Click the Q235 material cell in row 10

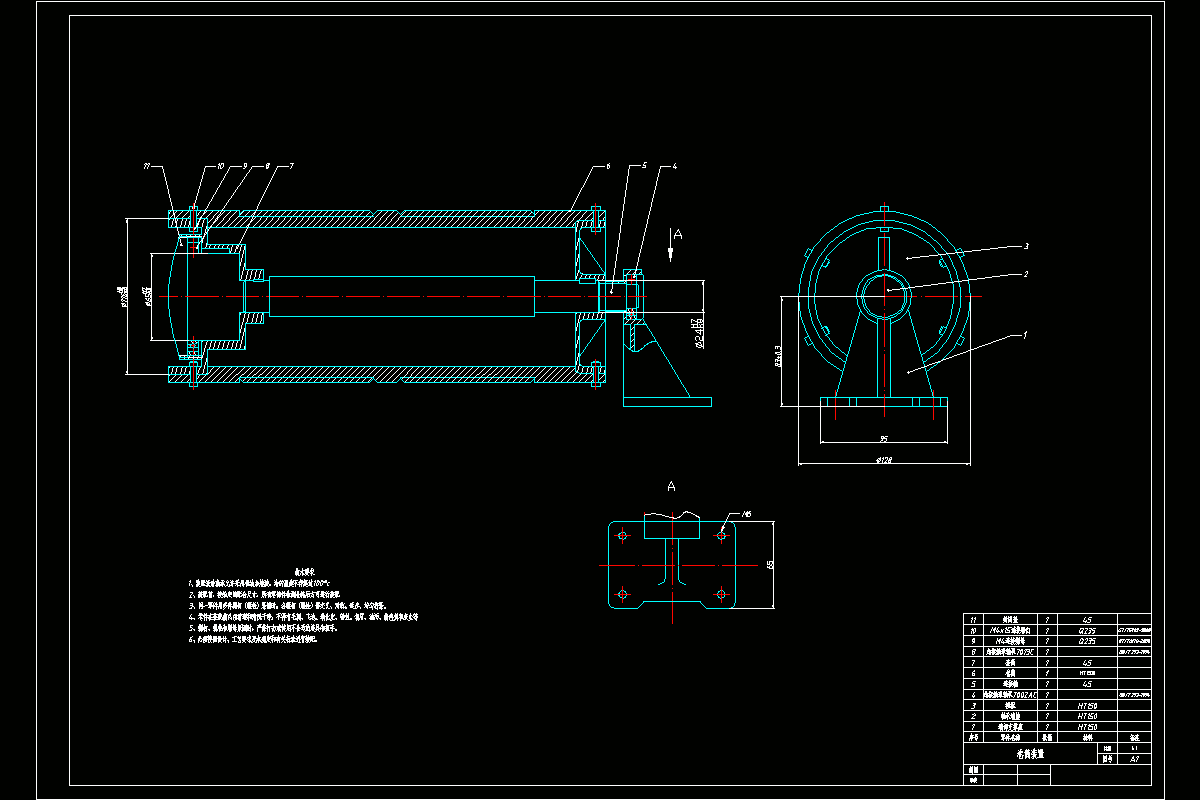point(1087,631)
